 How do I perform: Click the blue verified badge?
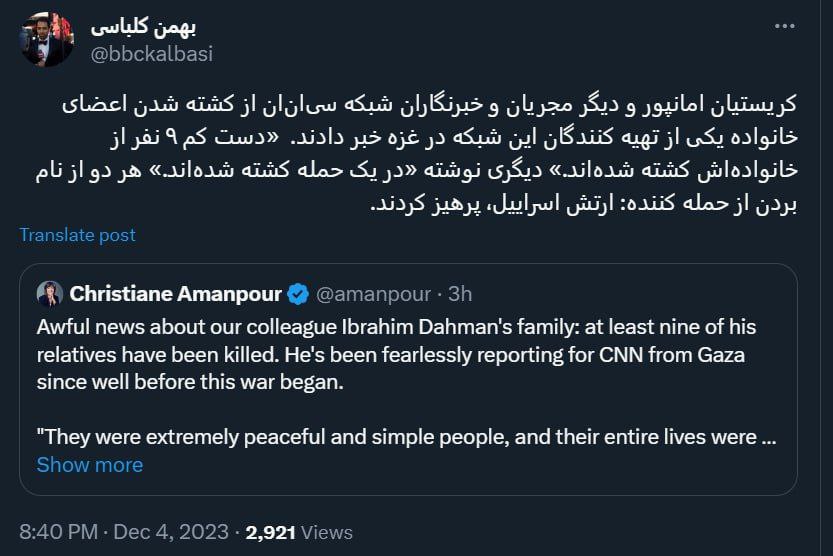tap(298, 294)
